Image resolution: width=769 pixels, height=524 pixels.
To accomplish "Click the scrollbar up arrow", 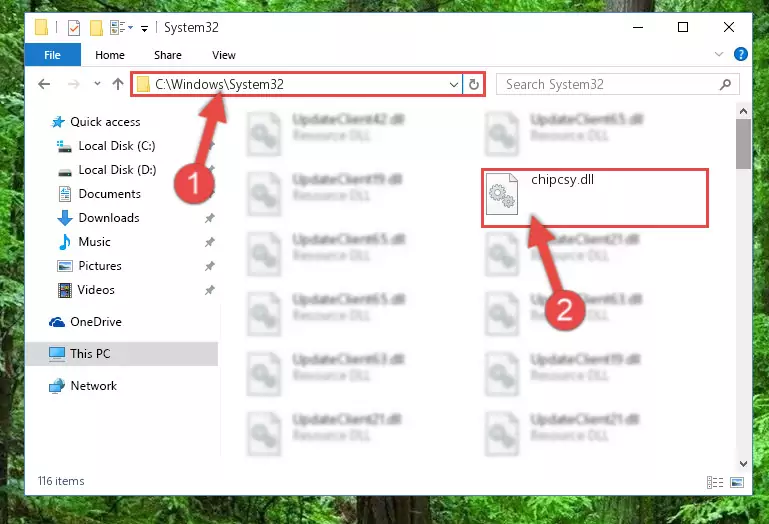I will pos(743,111).
